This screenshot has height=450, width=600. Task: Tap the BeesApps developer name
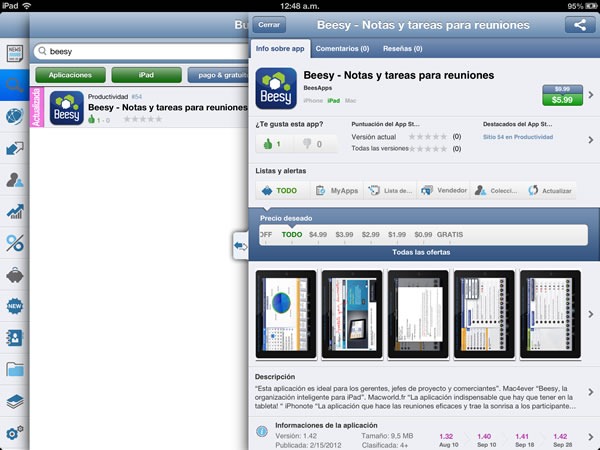(x=318, y=88)
